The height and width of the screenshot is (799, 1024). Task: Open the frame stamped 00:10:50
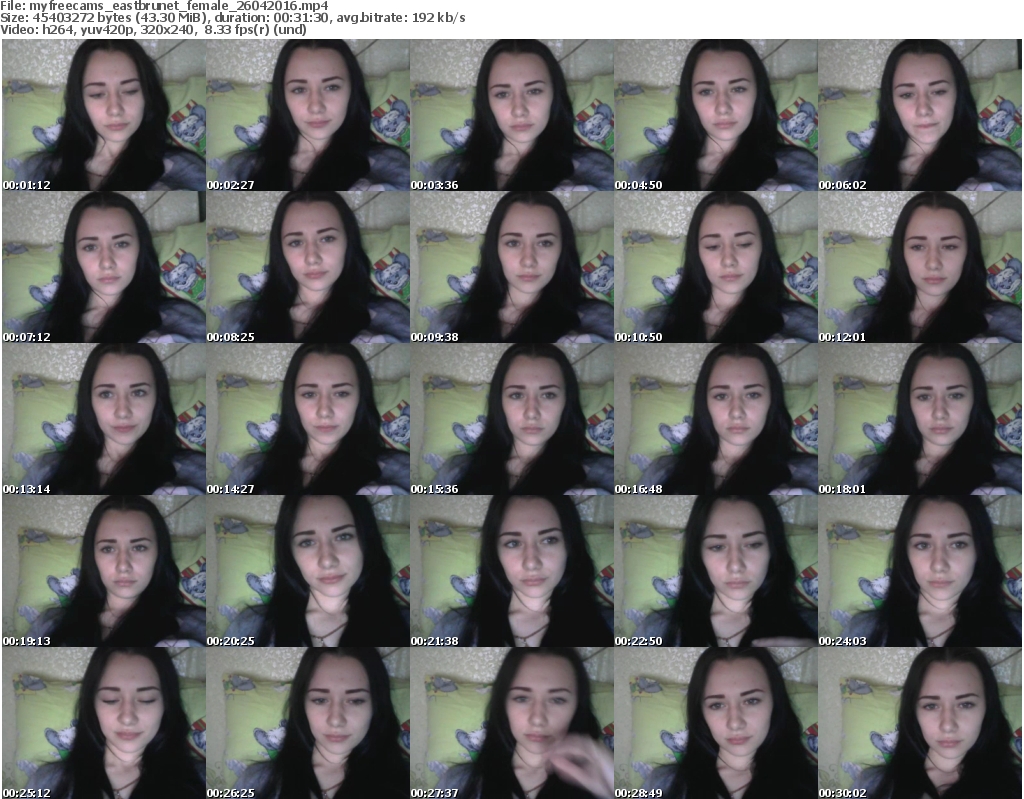pos(716,267)
